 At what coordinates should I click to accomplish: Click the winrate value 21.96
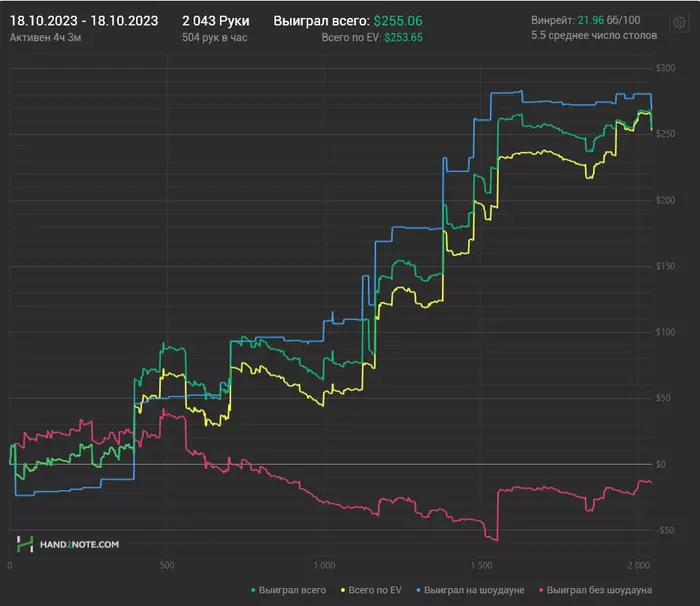[591, 20]
